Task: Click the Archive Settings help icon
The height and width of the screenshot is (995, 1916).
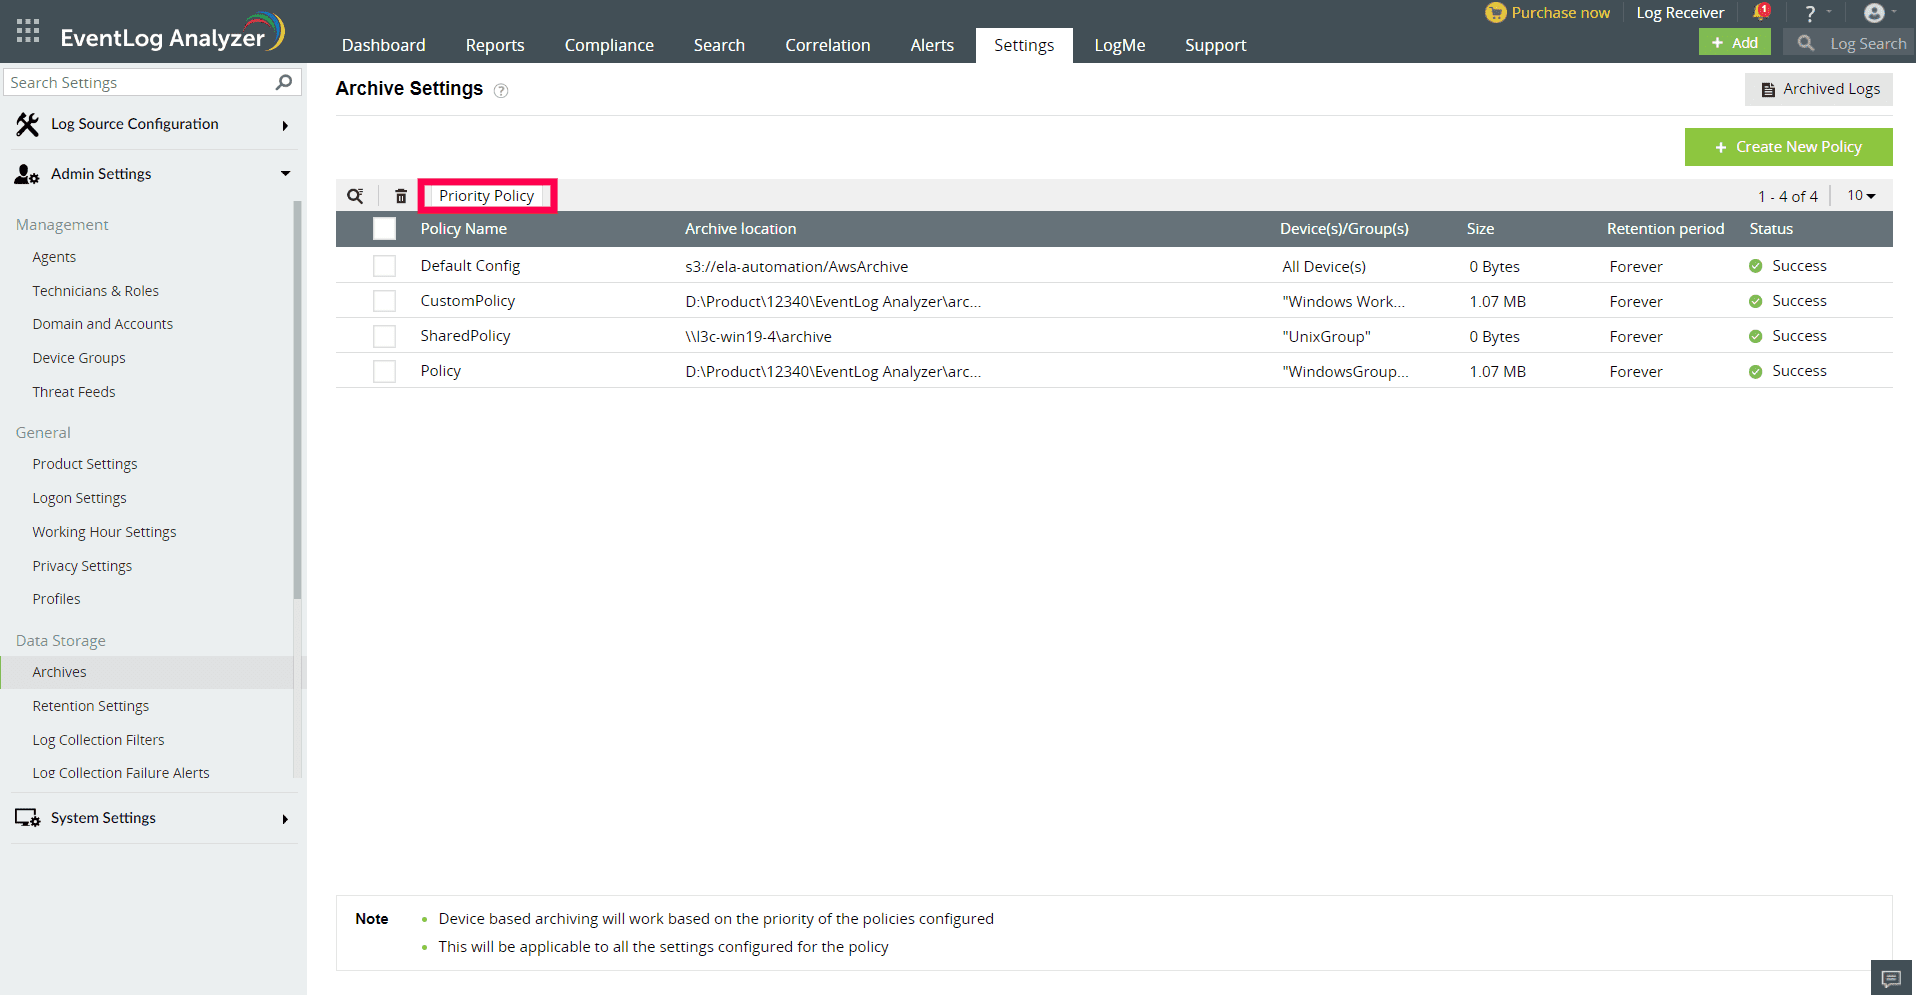Action: click(501, 91)
